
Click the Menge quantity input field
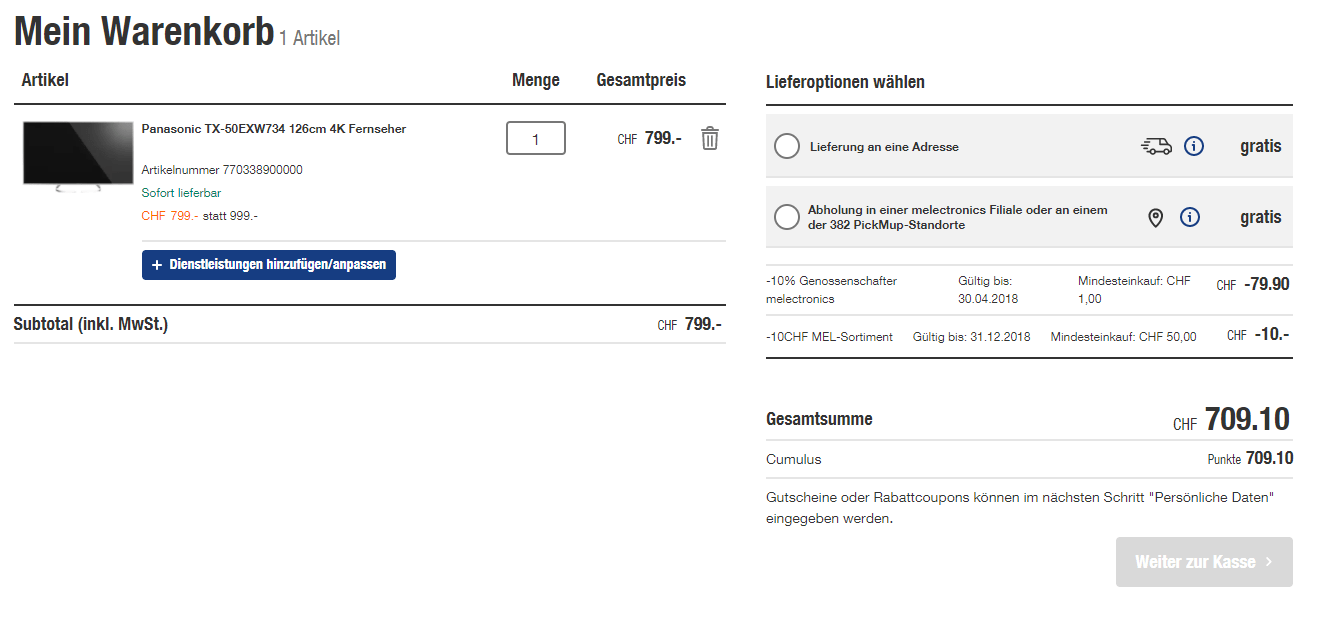click(535, 138)
